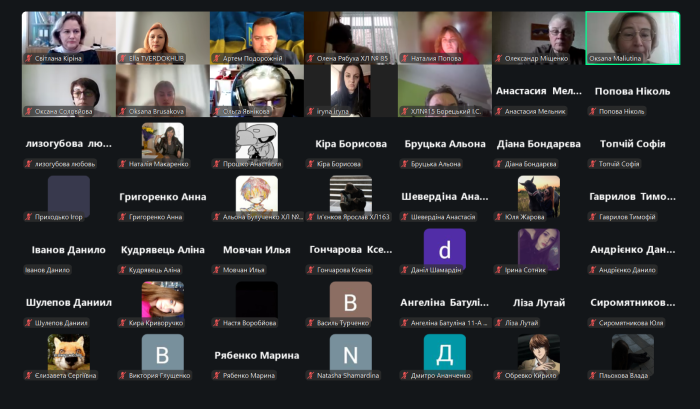Click the Григоренко Анна participant name tile
700x409 pixels.
162,197
